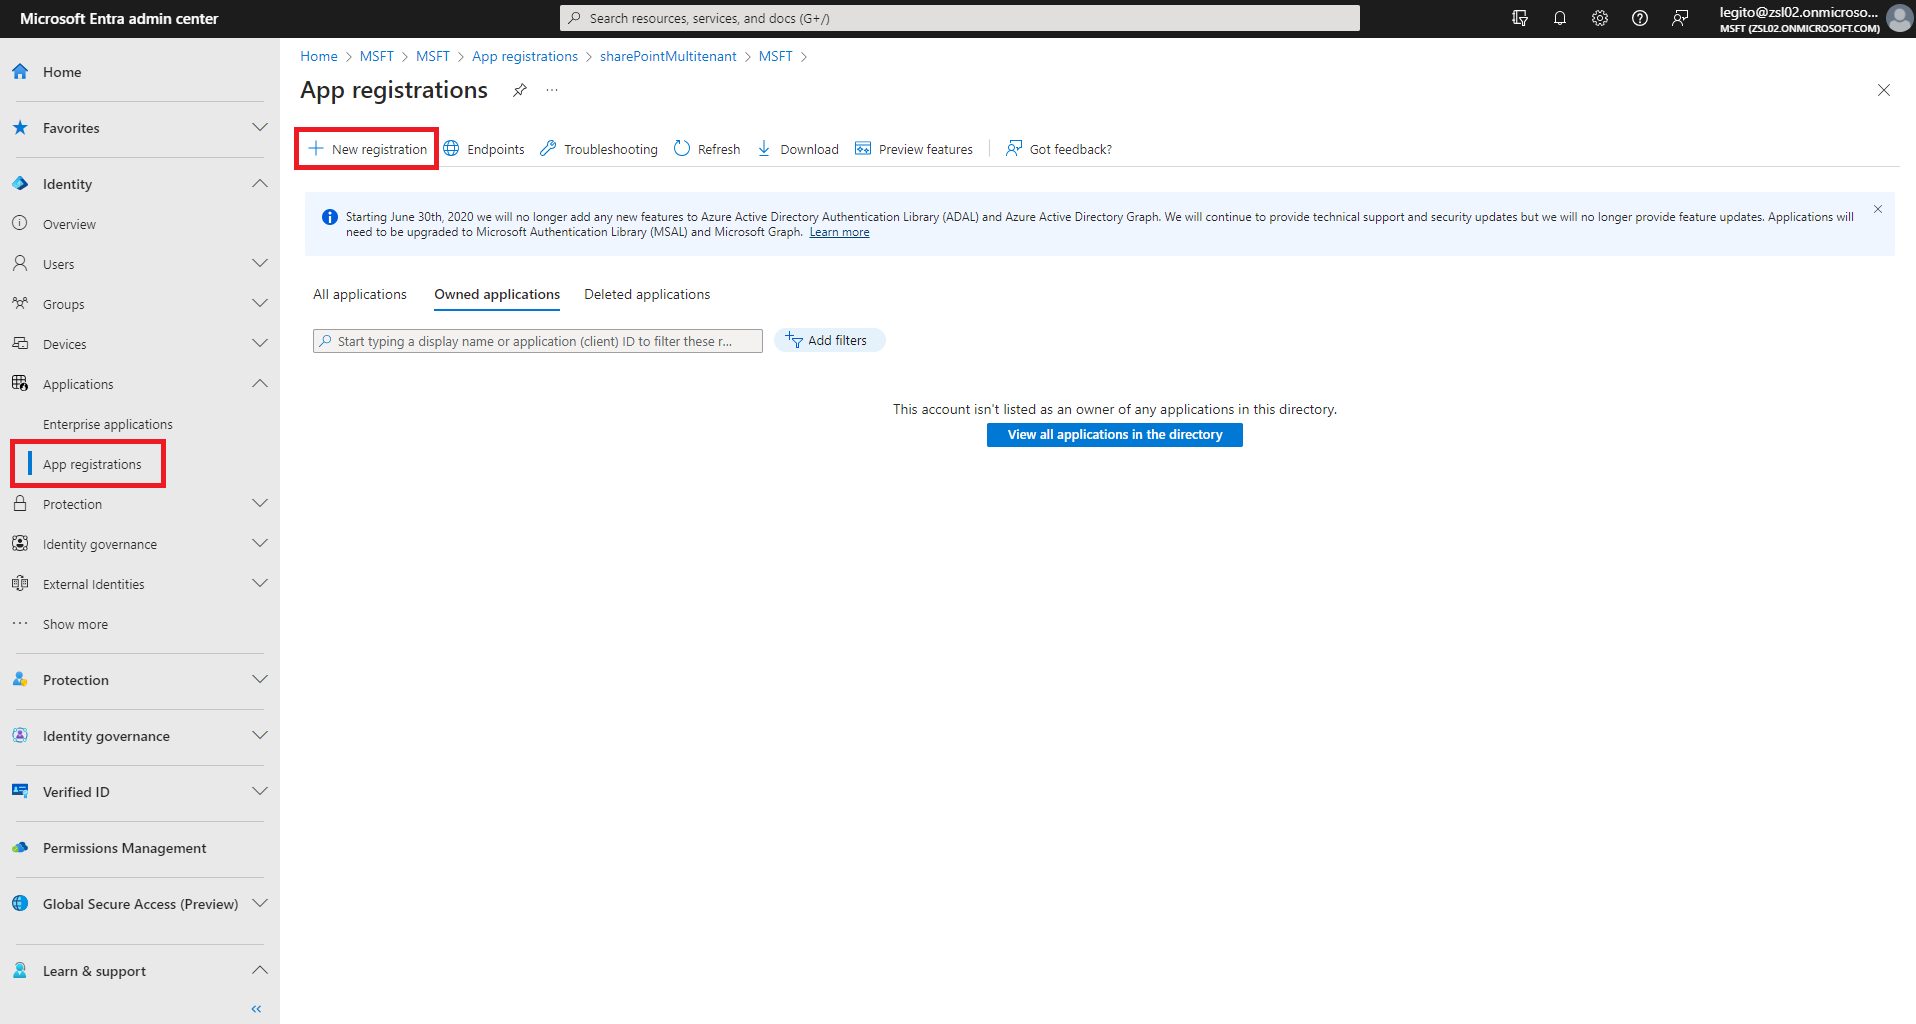Pin the App registrations page
The width and height of the screenshot is (1916, 1024).
520,90
